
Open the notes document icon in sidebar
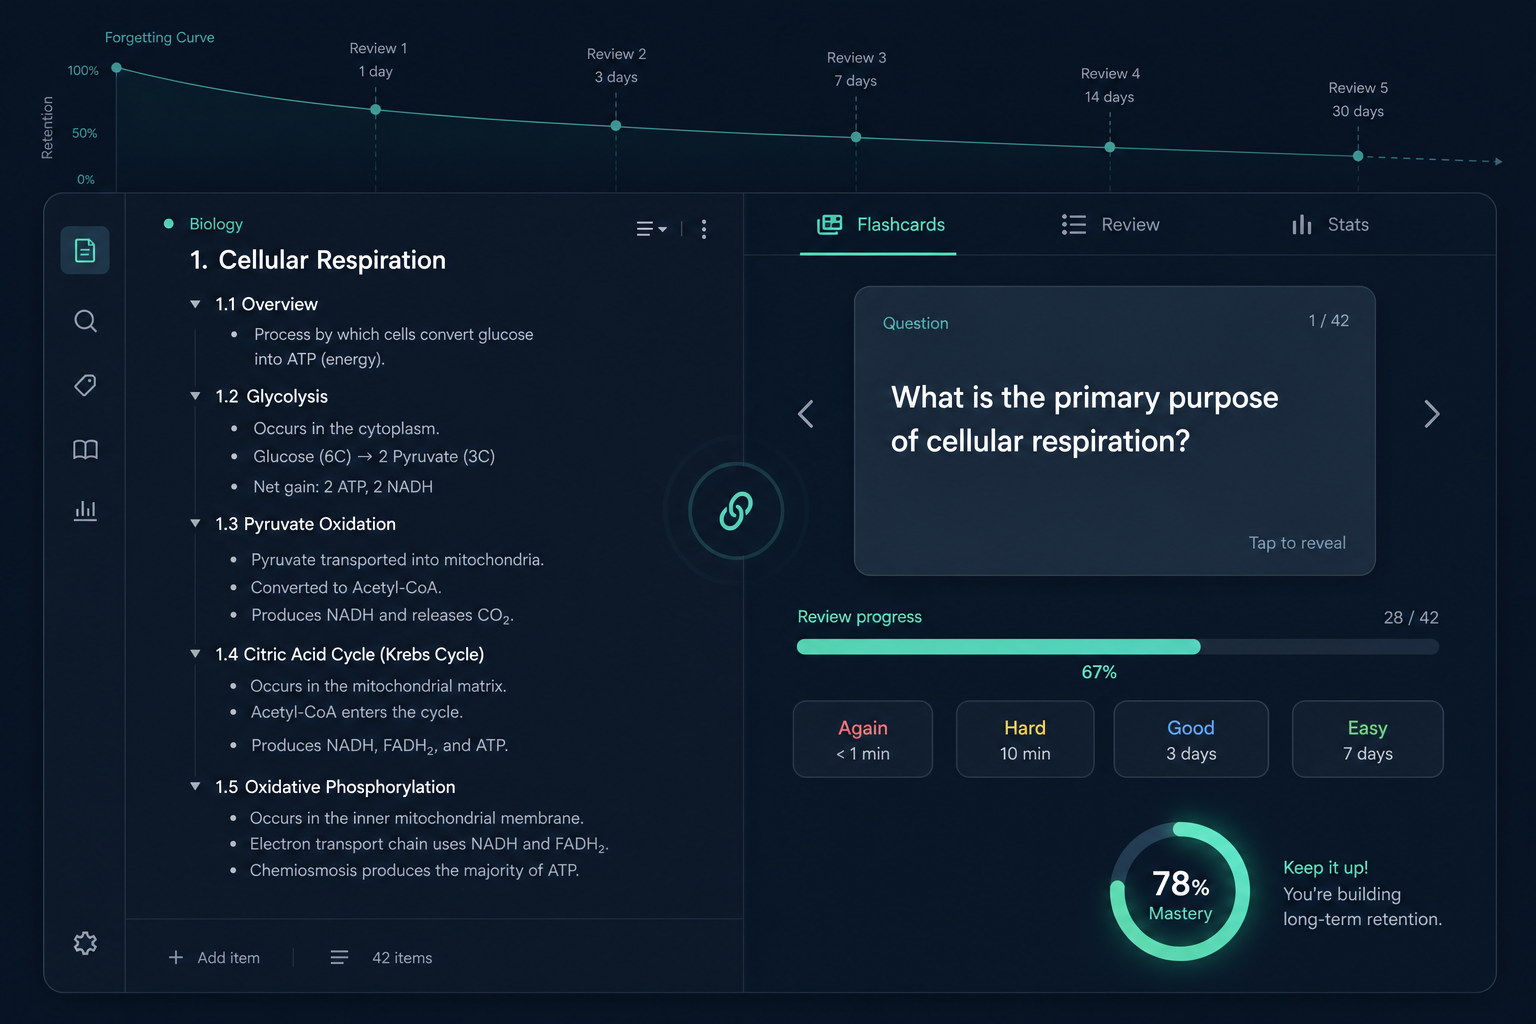tap(85, 250)
